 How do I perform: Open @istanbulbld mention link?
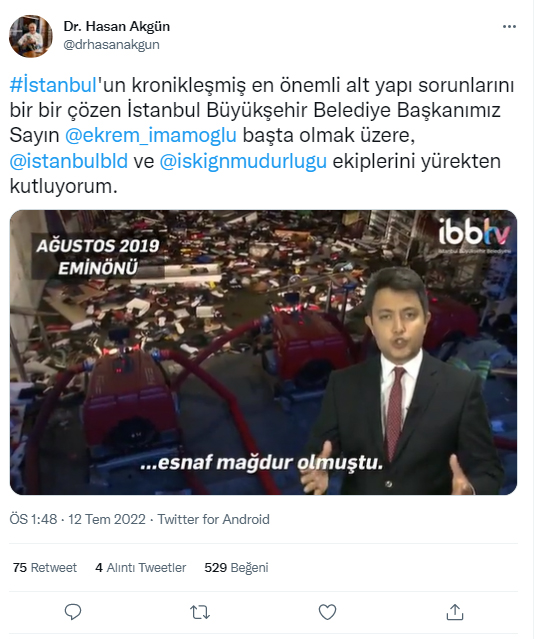click(x=68, y=161)
